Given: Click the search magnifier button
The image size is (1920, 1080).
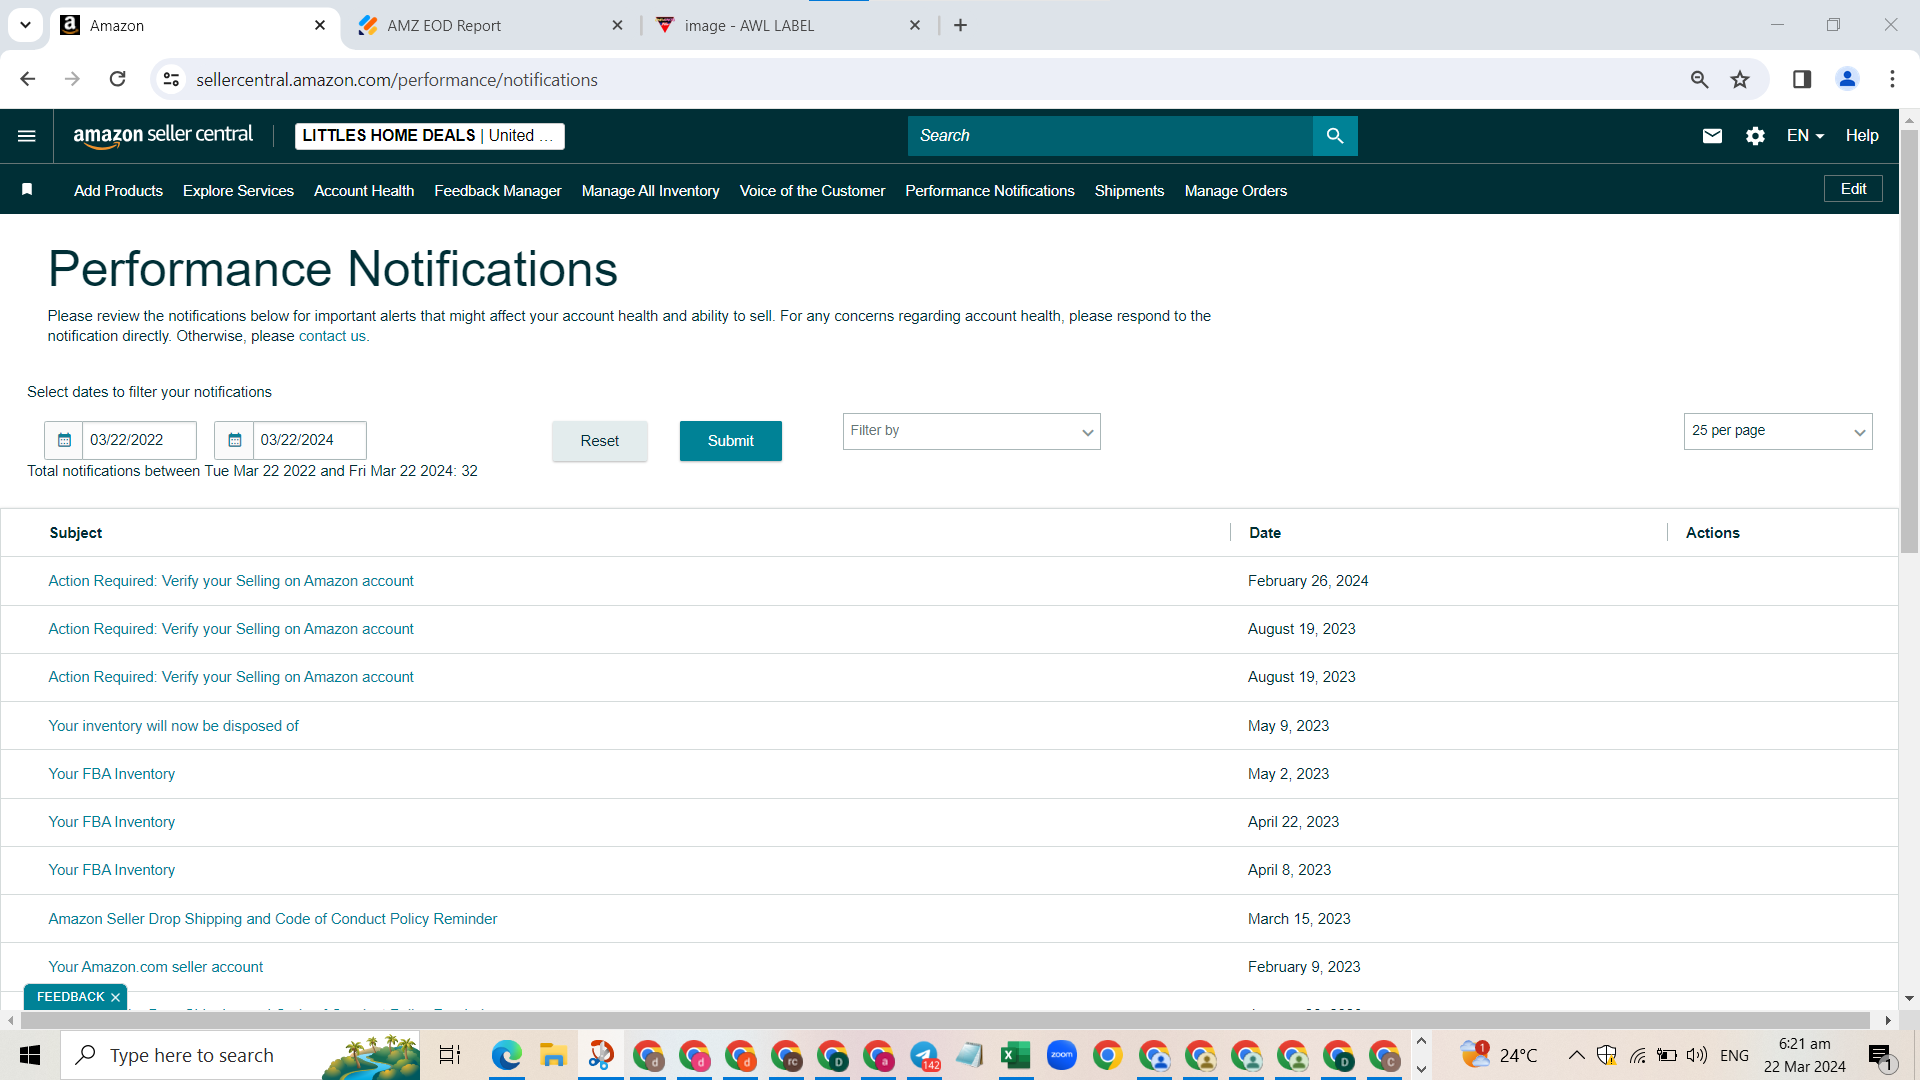Looking at the screenshot, I should tap(1335, 136).
